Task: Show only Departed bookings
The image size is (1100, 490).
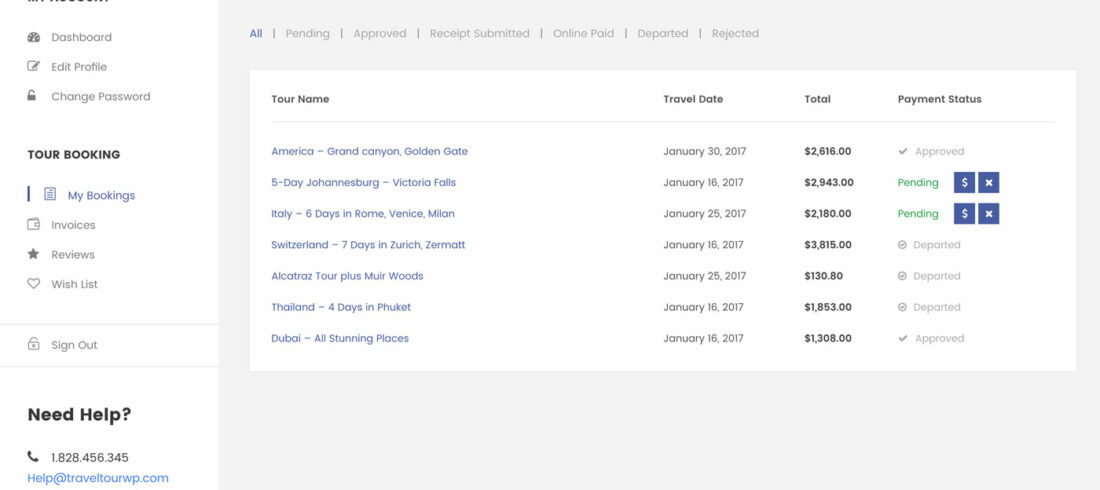Action: (662, 33)
